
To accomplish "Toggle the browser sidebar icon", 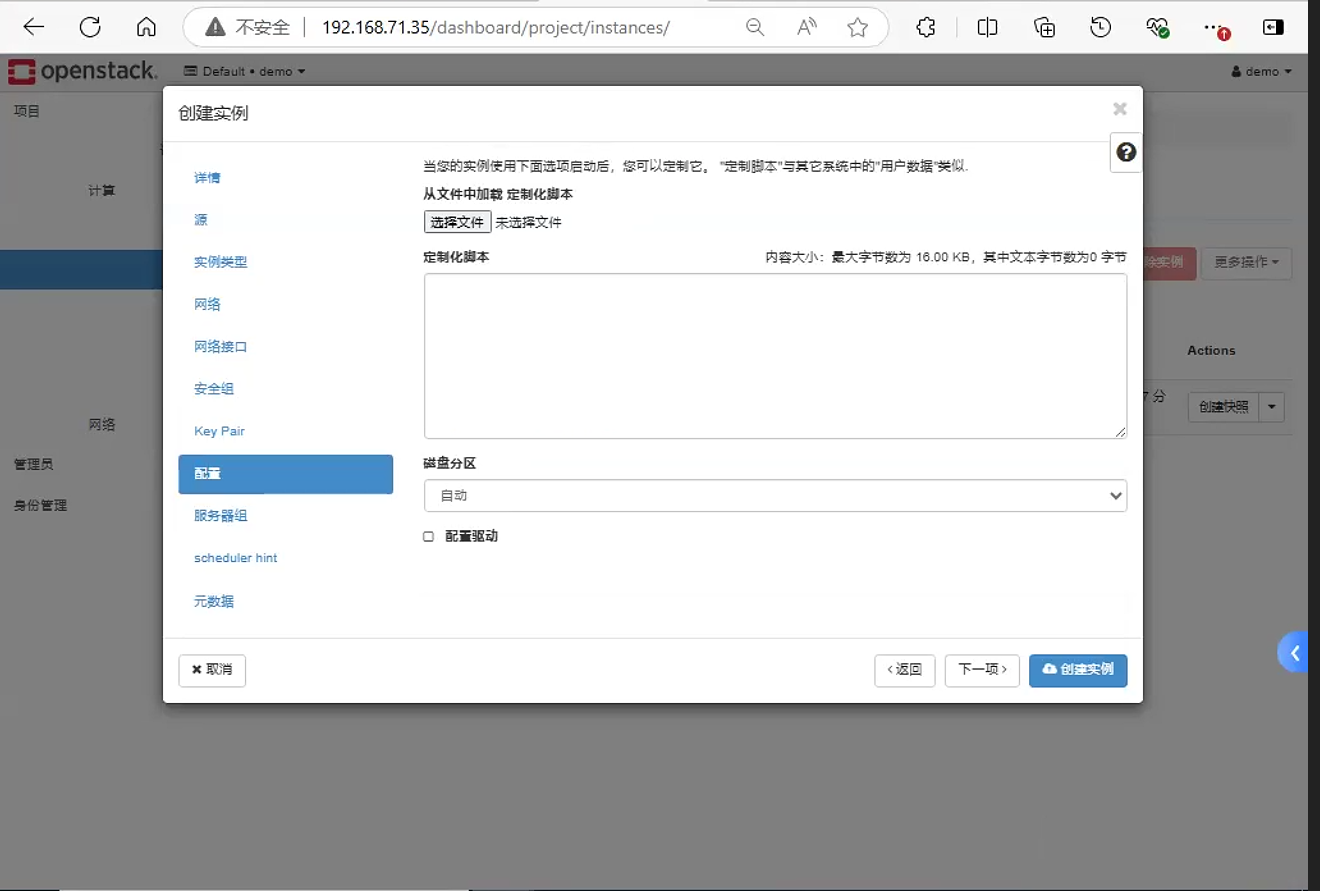I will pyautogui.click(x=1273, y=27).
